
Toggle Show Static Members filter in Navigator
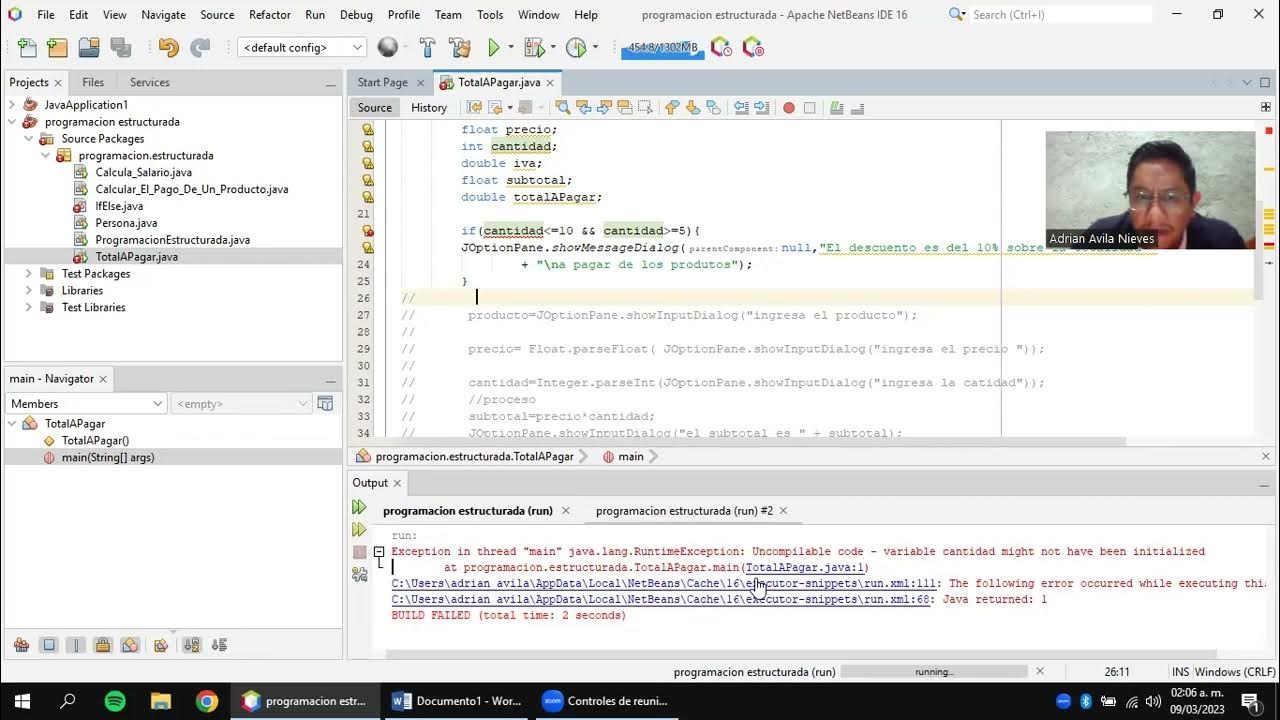click(x=75, y=645)
